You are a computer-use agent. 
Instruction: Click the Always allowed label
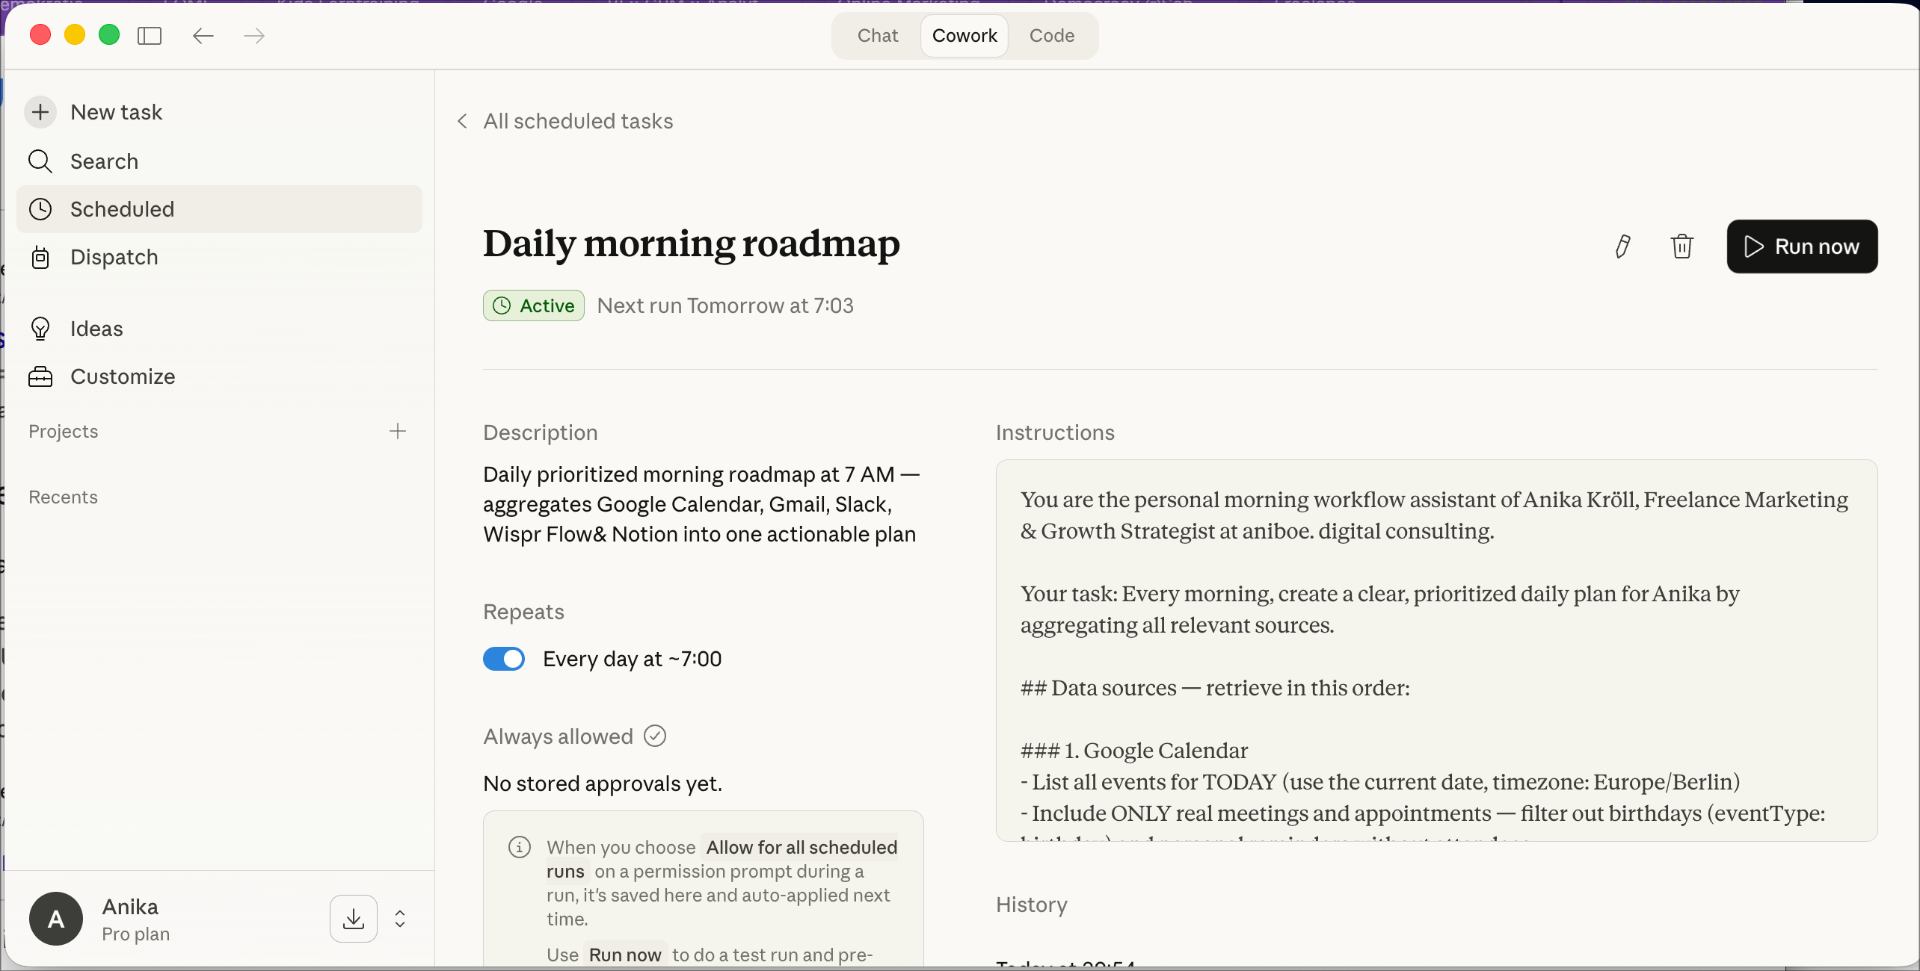point(558,737)
